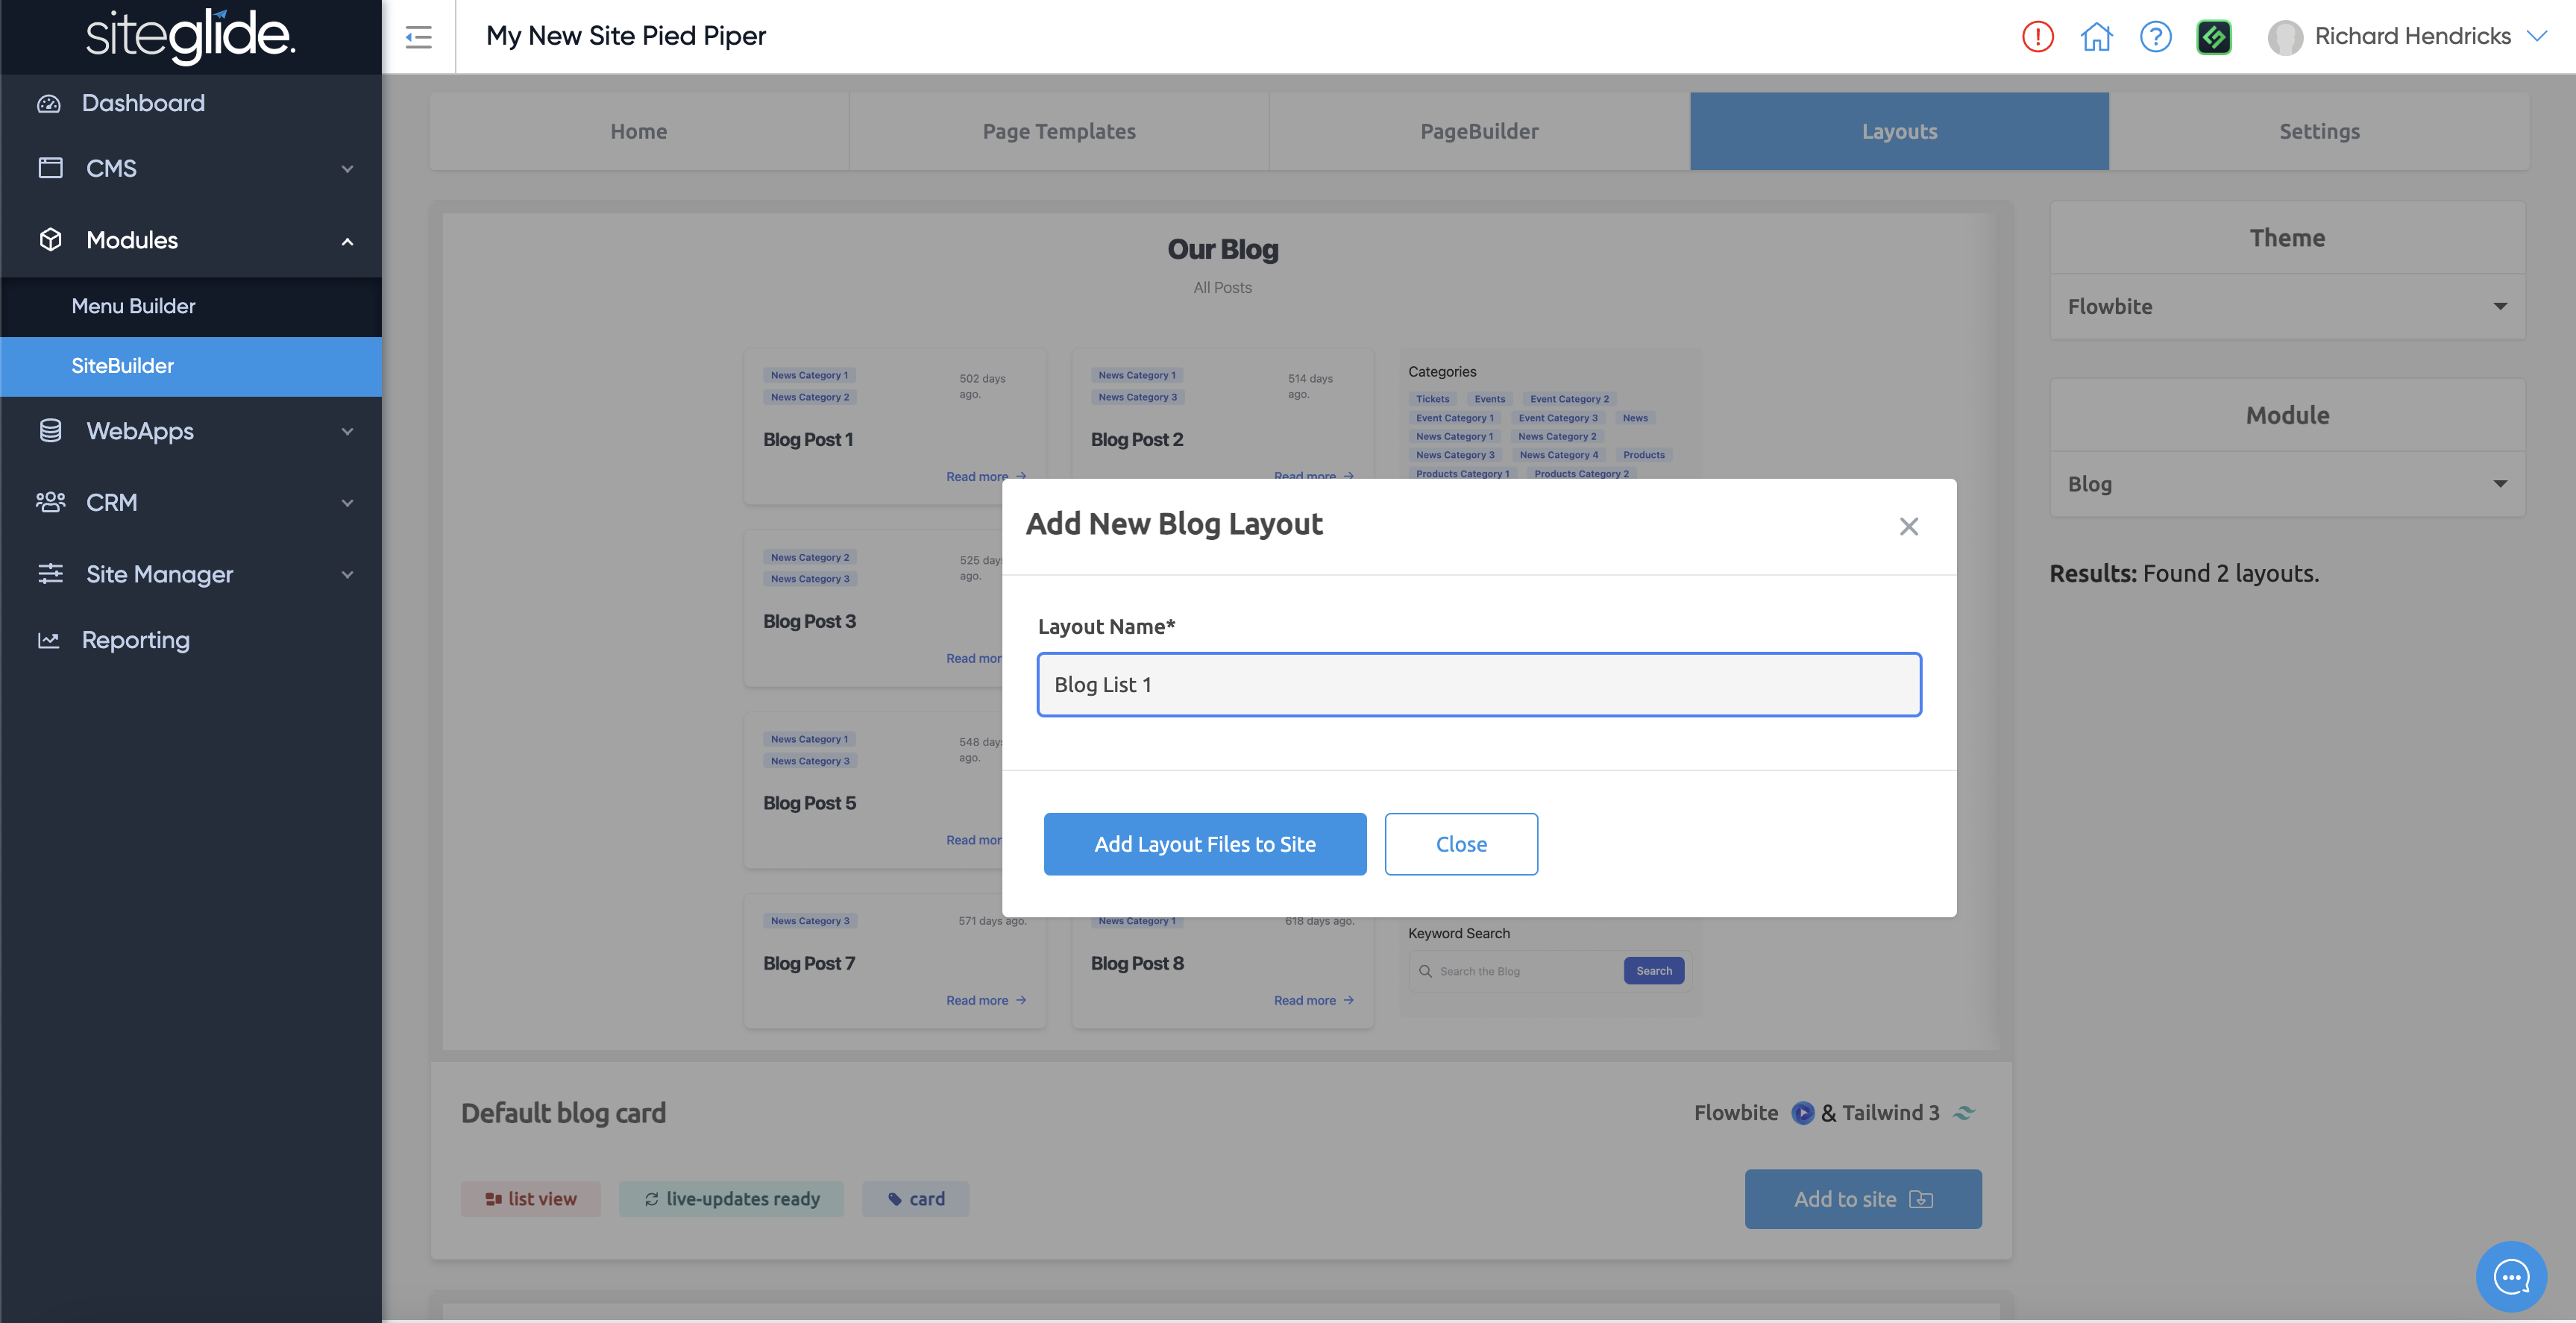Click Add Layout Files to Site button
The width and height of the screenshot is (2576, 1323).
[x=1204, y=844]
